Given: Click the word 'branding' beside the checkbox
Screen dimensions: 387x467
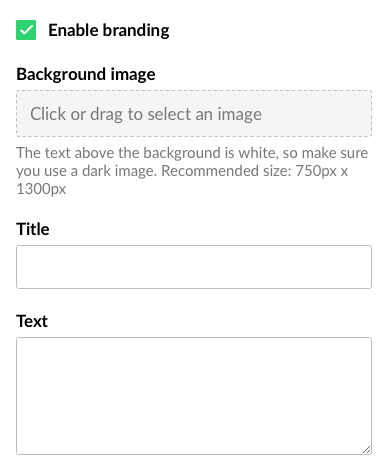Looking at the screenshot, I should click(x=136, y=30).
